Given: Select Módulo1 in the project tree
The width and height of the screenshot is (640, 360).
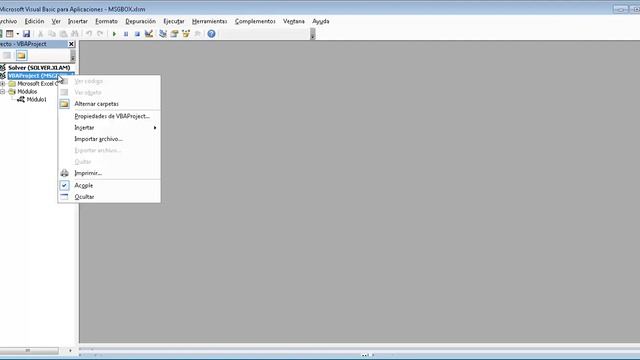Looking at the screenshot, I should [x=36, y=100].
